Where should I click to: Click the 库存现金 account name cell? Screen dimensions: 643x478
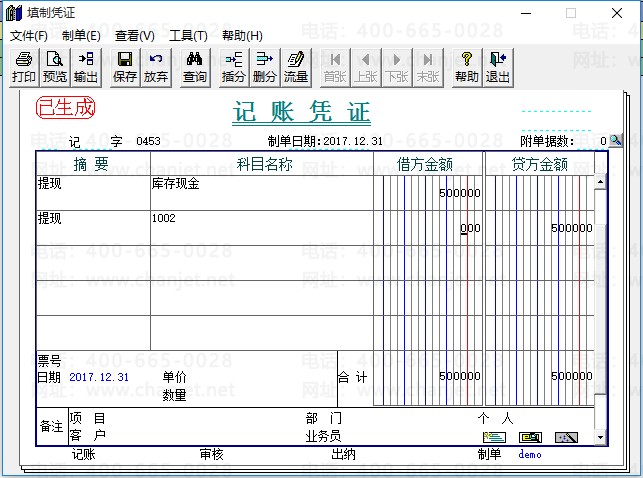point(262,193)
